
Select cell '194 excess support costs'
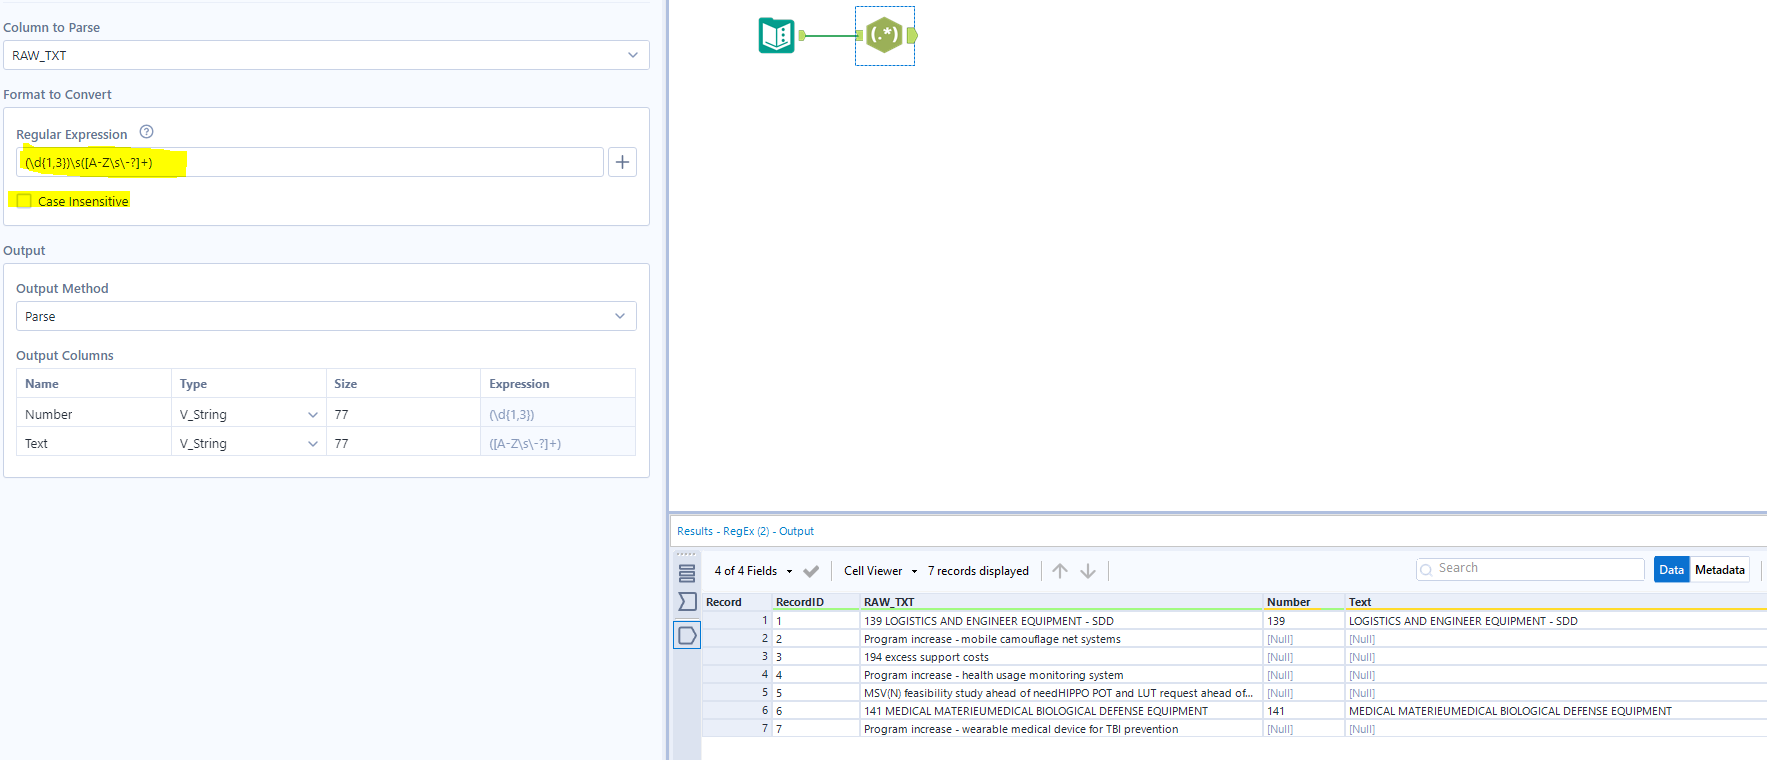click(1061, 657)
